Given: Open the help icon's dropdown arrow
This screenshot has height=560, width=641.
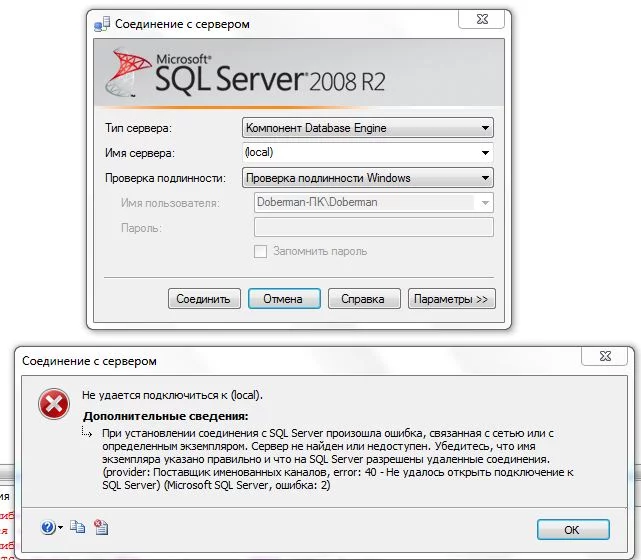Looking at the screenshot, I should pyautogui.click(x=61, y=527).
